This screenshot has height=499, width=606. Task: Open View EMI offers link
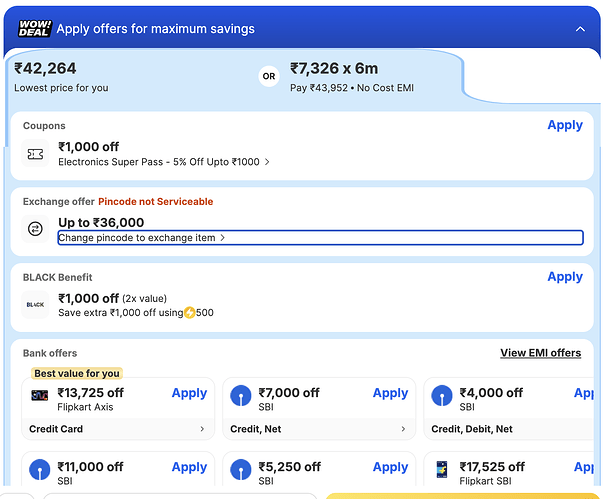click(x=540, y=353)
